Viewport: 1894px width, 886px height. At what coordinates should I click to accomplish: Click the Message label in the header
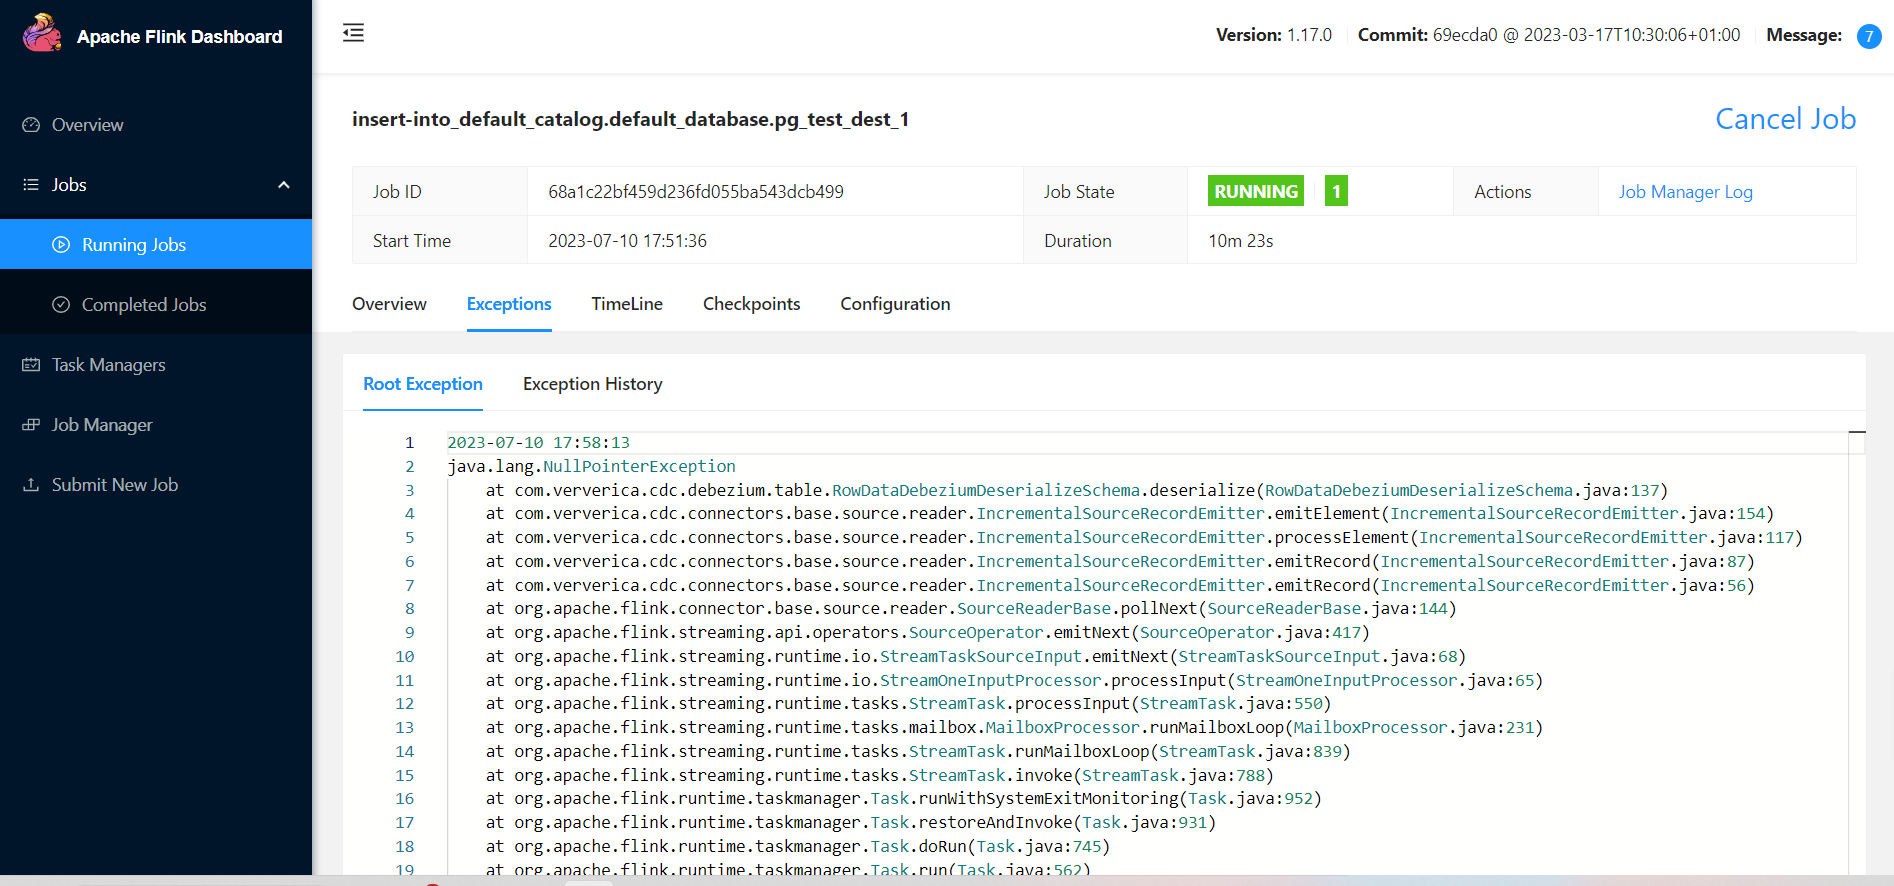1804,35
